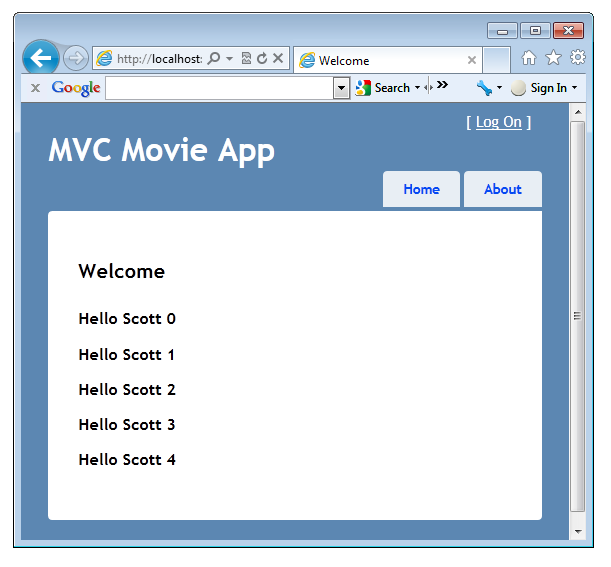The width and height of the screenshot is (611, 567).
Task: Open Favorites with the star icon
Action: pyautogui.click(x=553, y=58)
